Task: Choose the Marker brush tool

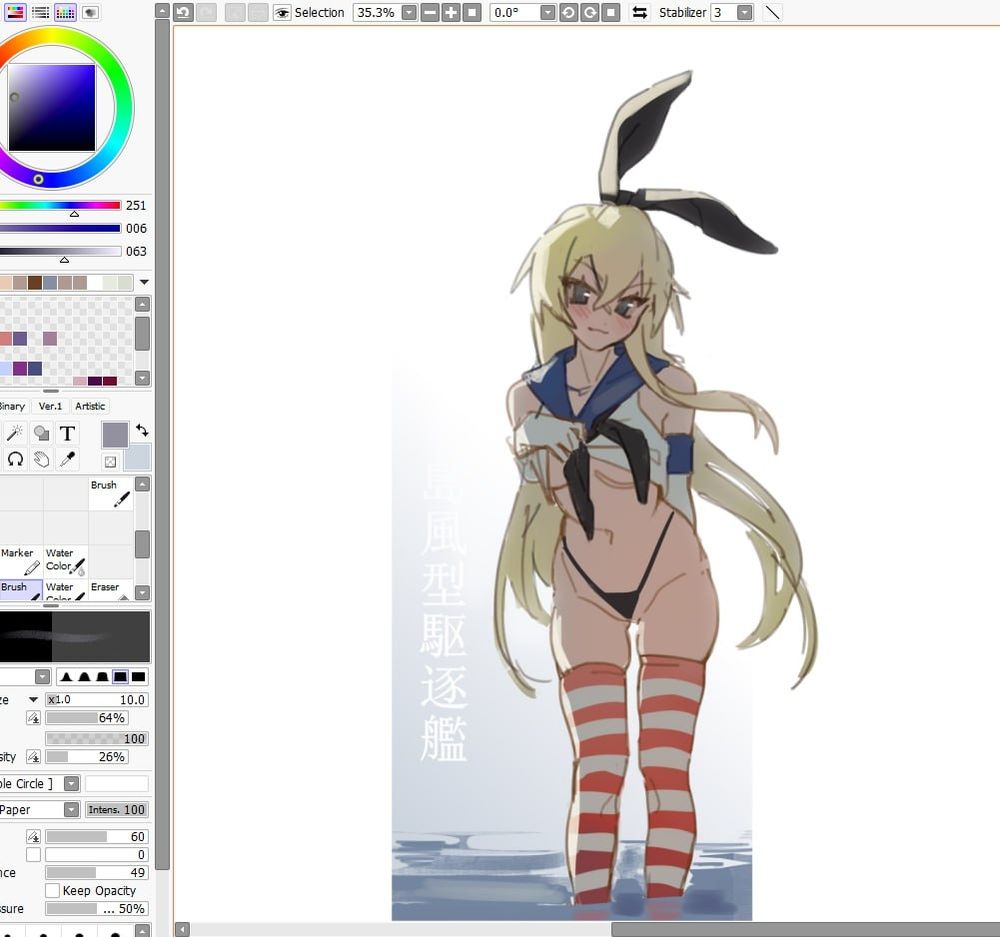Action: pos(21,561)
